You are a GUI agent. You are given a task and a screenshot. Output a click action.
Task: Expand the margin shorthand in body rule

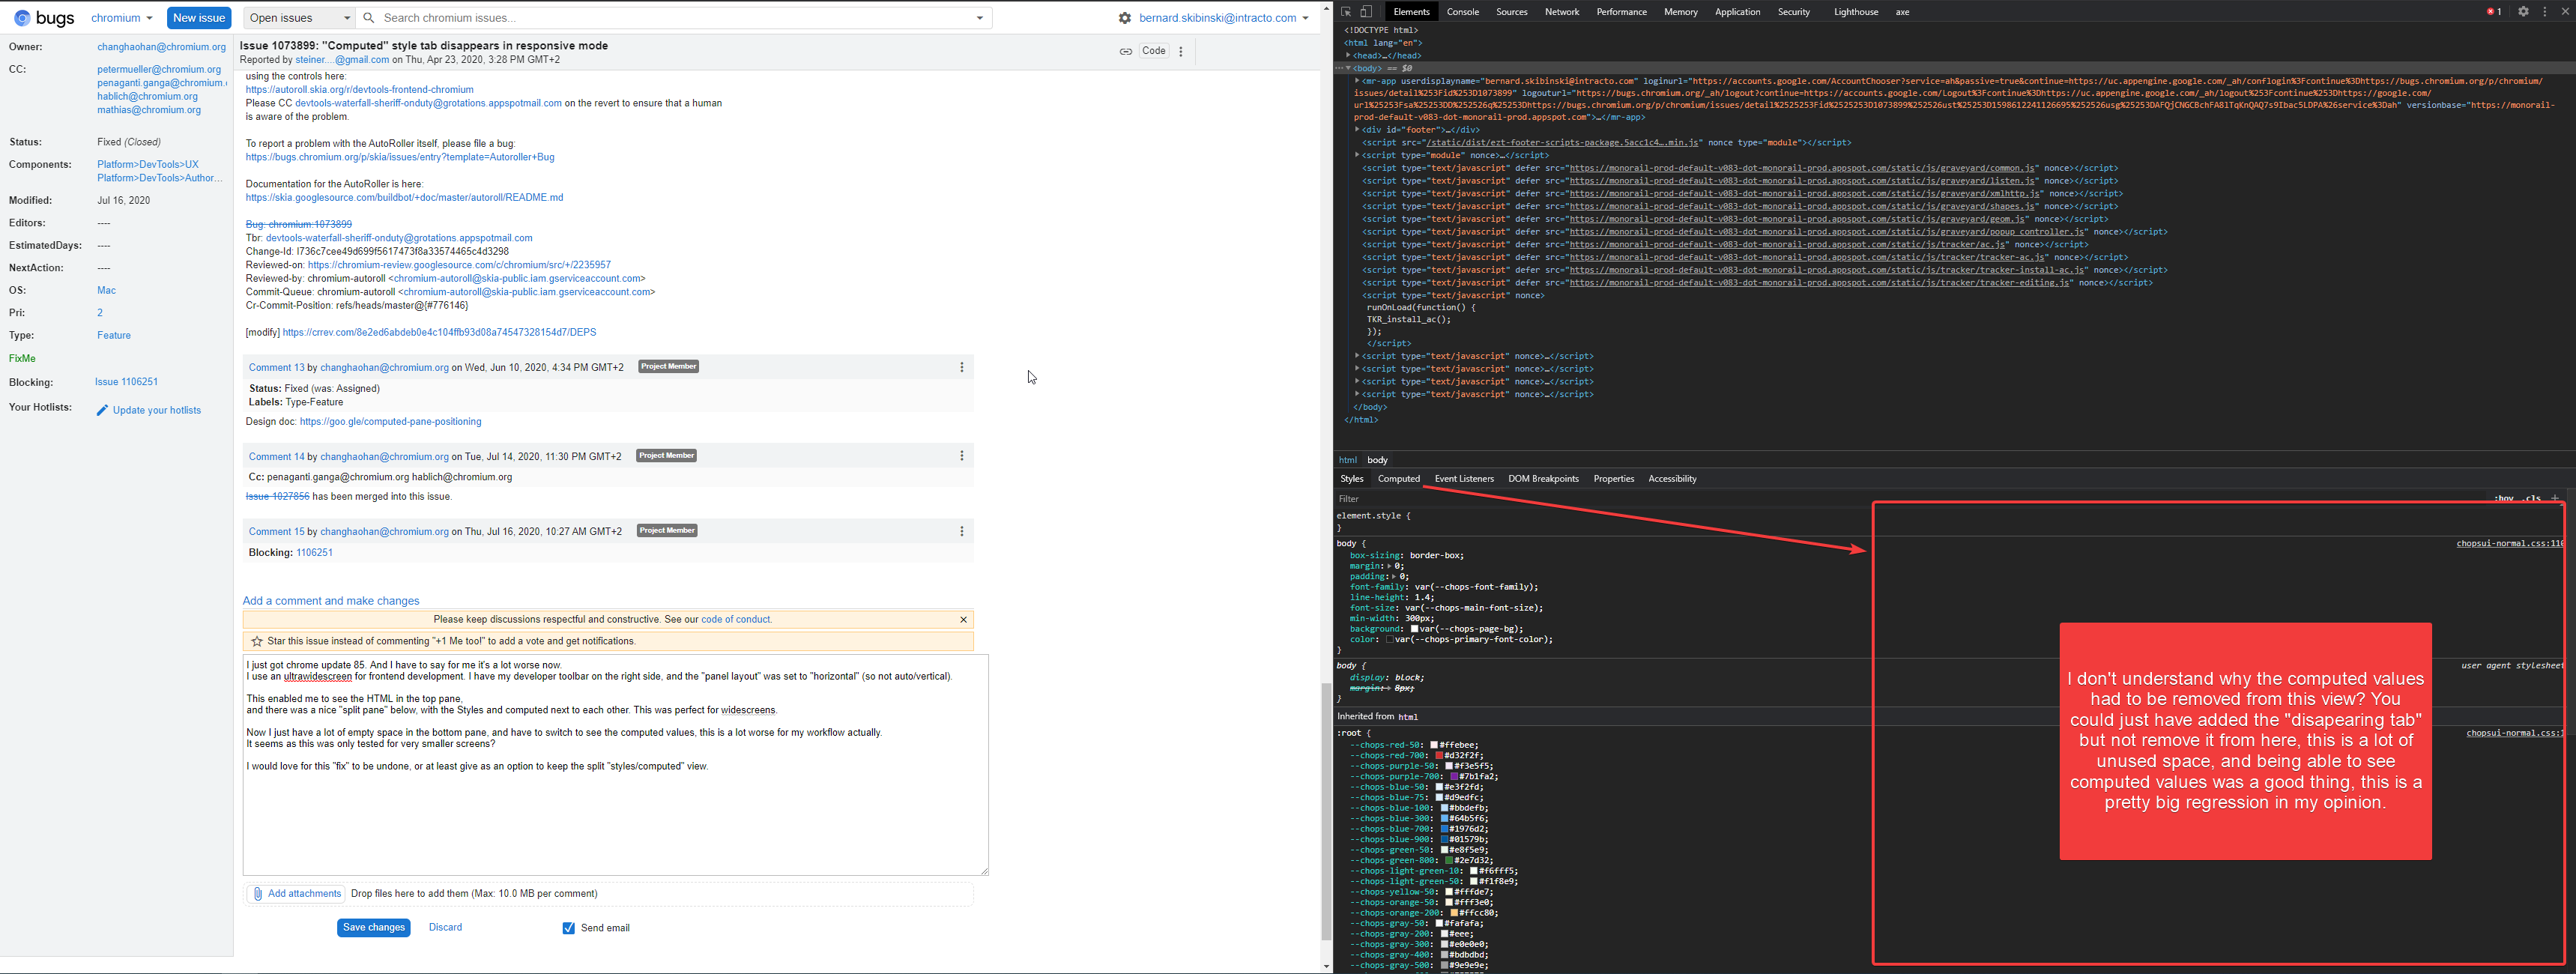tap(1390, 566)
